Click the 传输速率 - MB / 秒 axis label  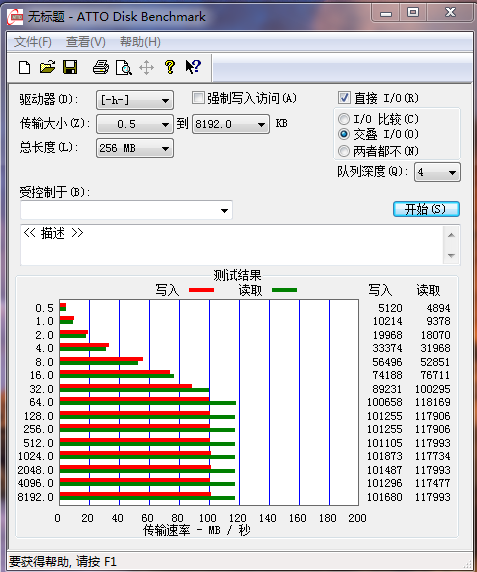[197, 530]
